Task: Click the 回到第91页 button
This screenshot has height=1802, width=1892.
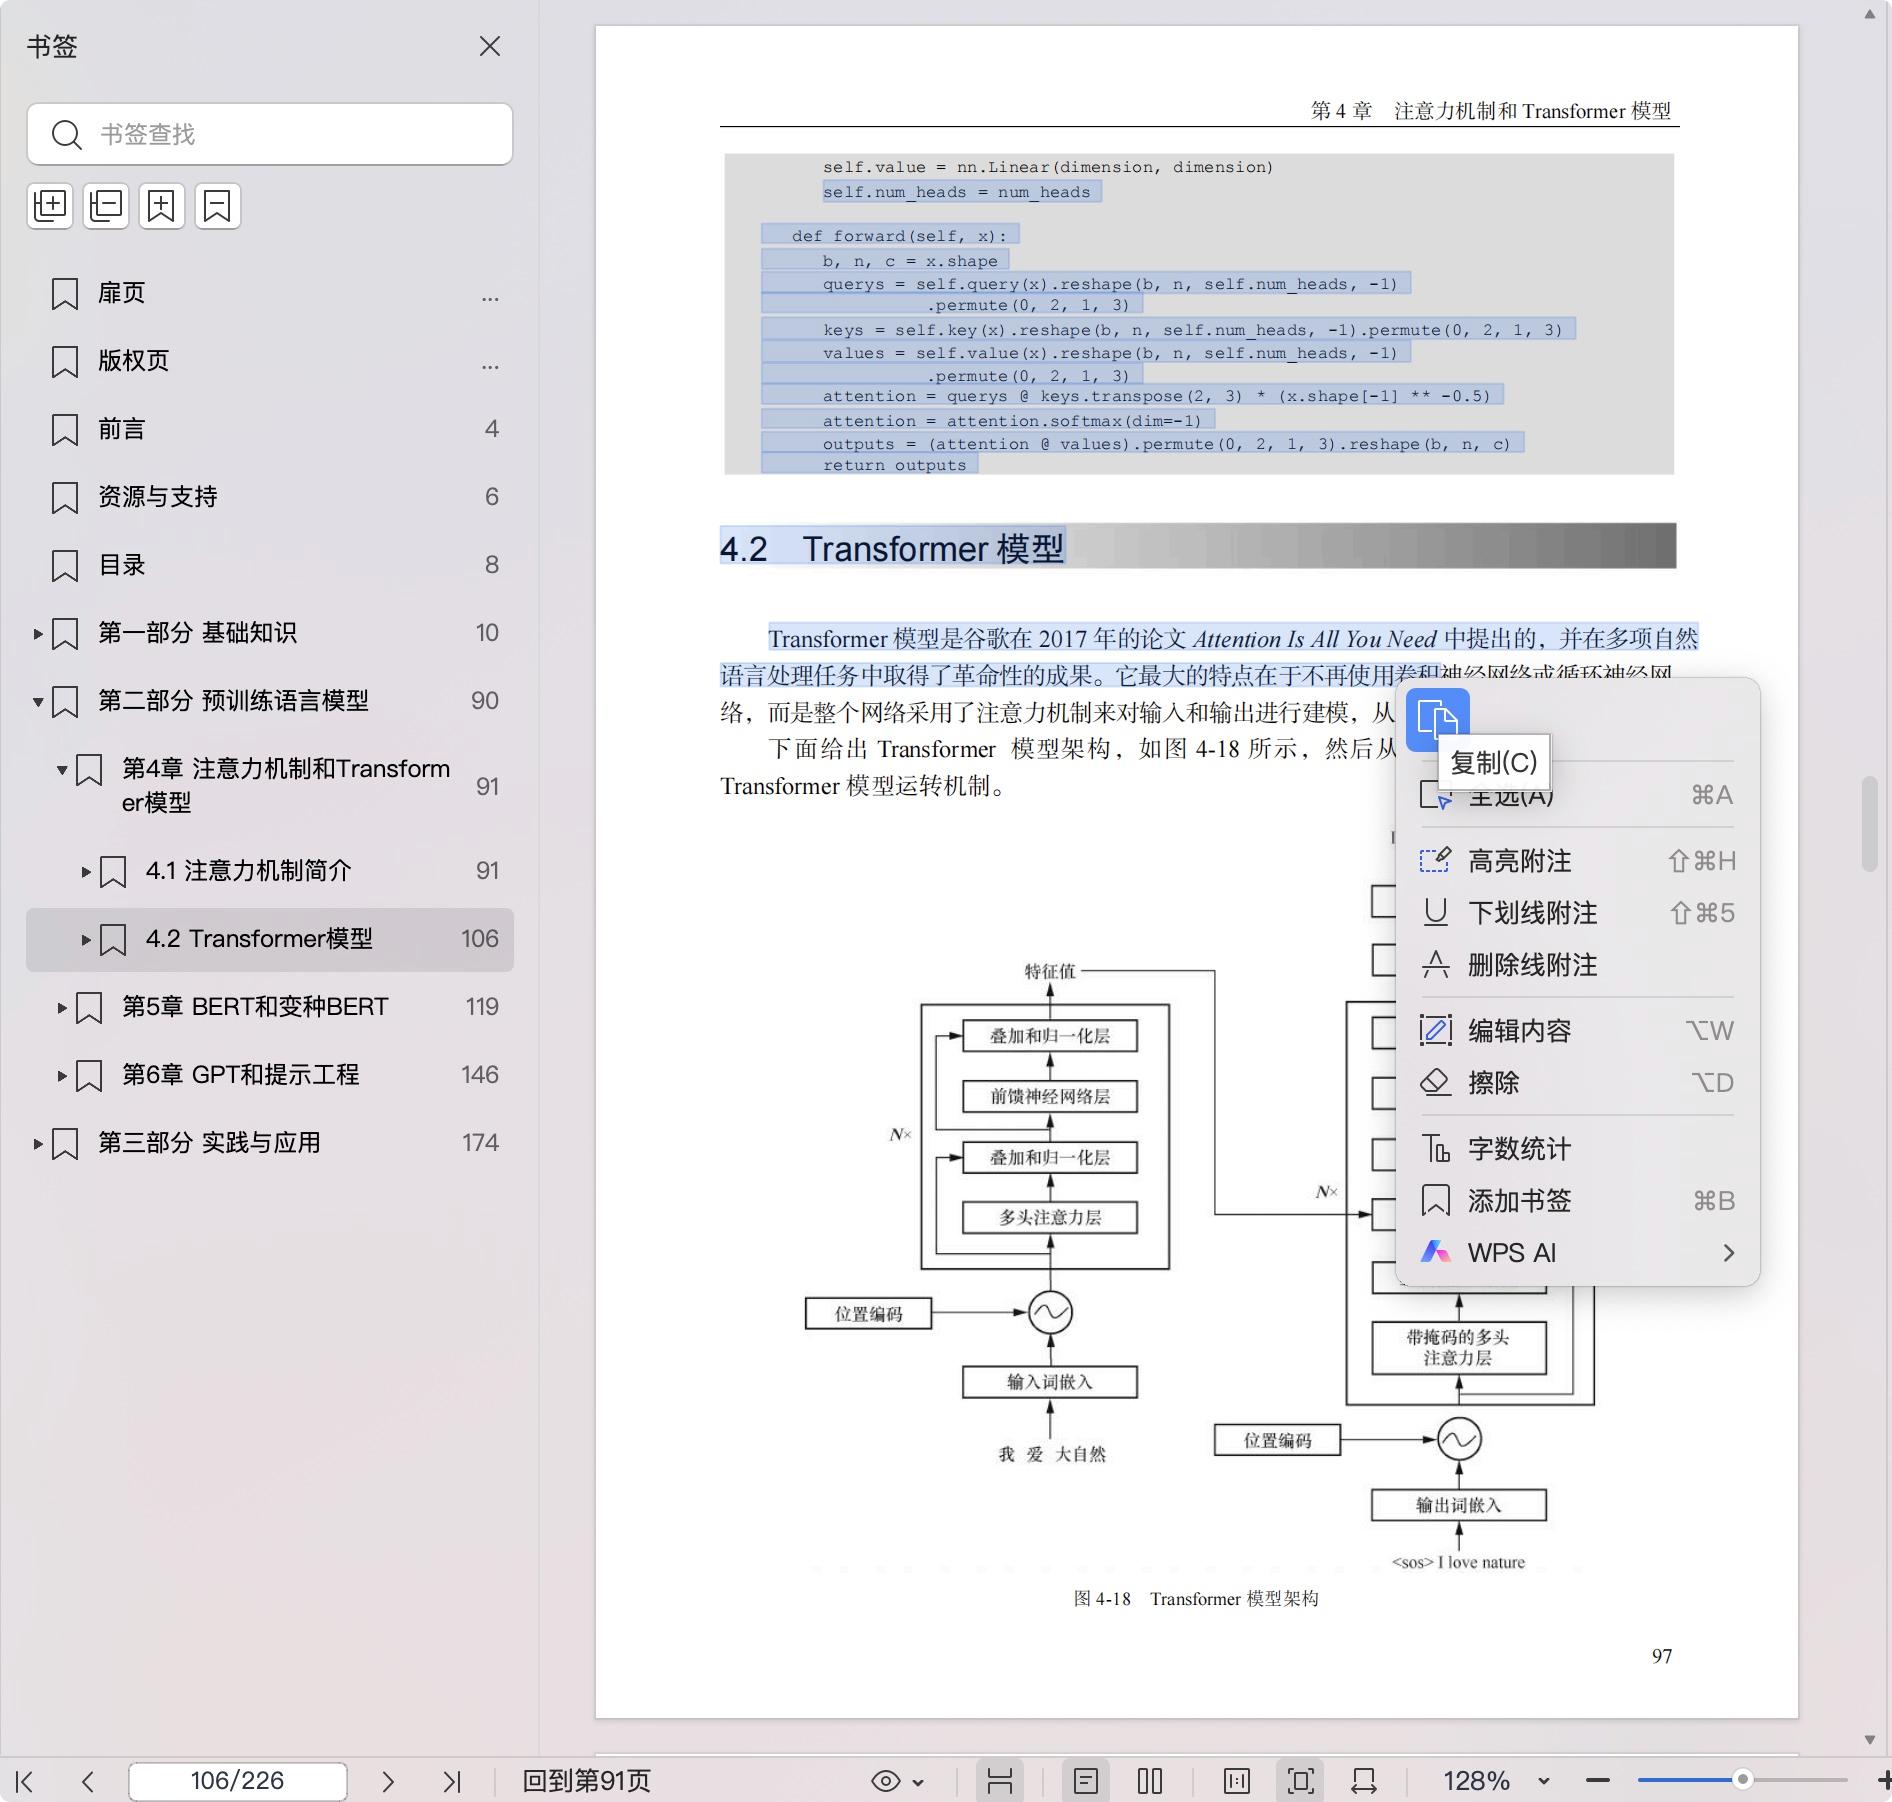Action: click(x=586, y=1781)
